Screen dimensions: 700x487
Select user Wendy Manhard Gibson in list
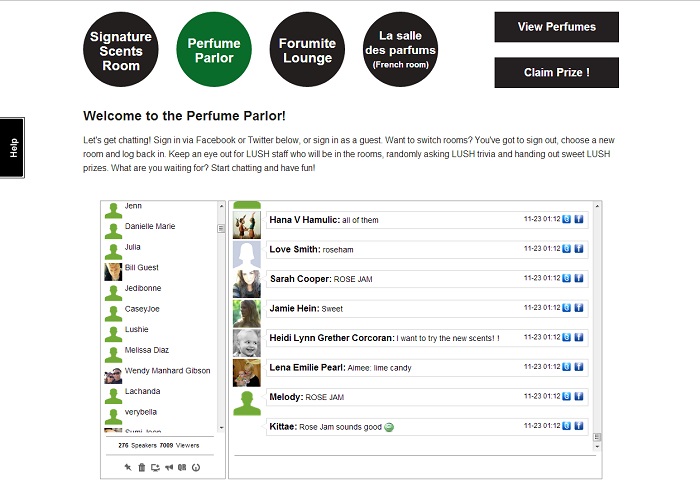coord(167,371)
